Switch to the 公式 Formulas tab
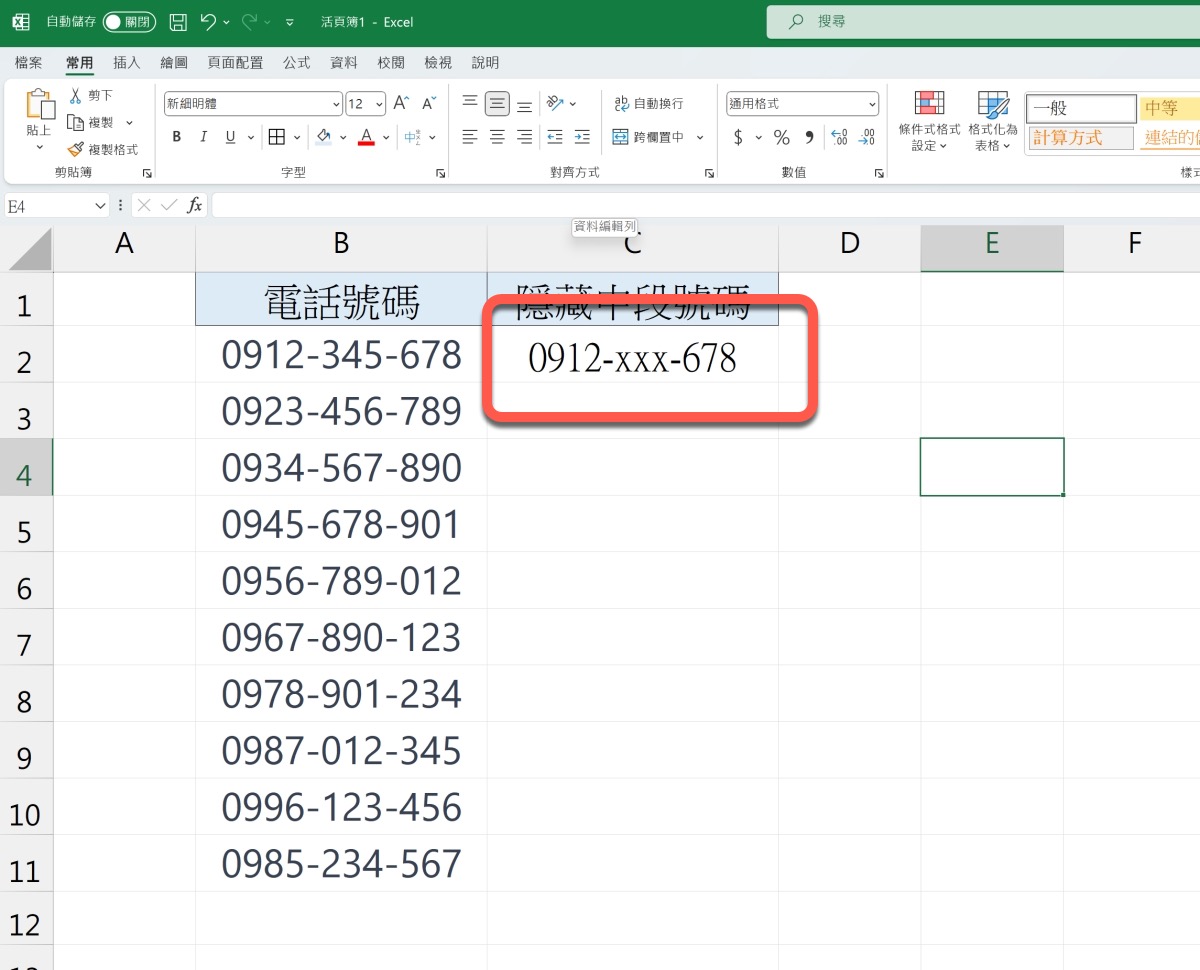 pos(296,62)
